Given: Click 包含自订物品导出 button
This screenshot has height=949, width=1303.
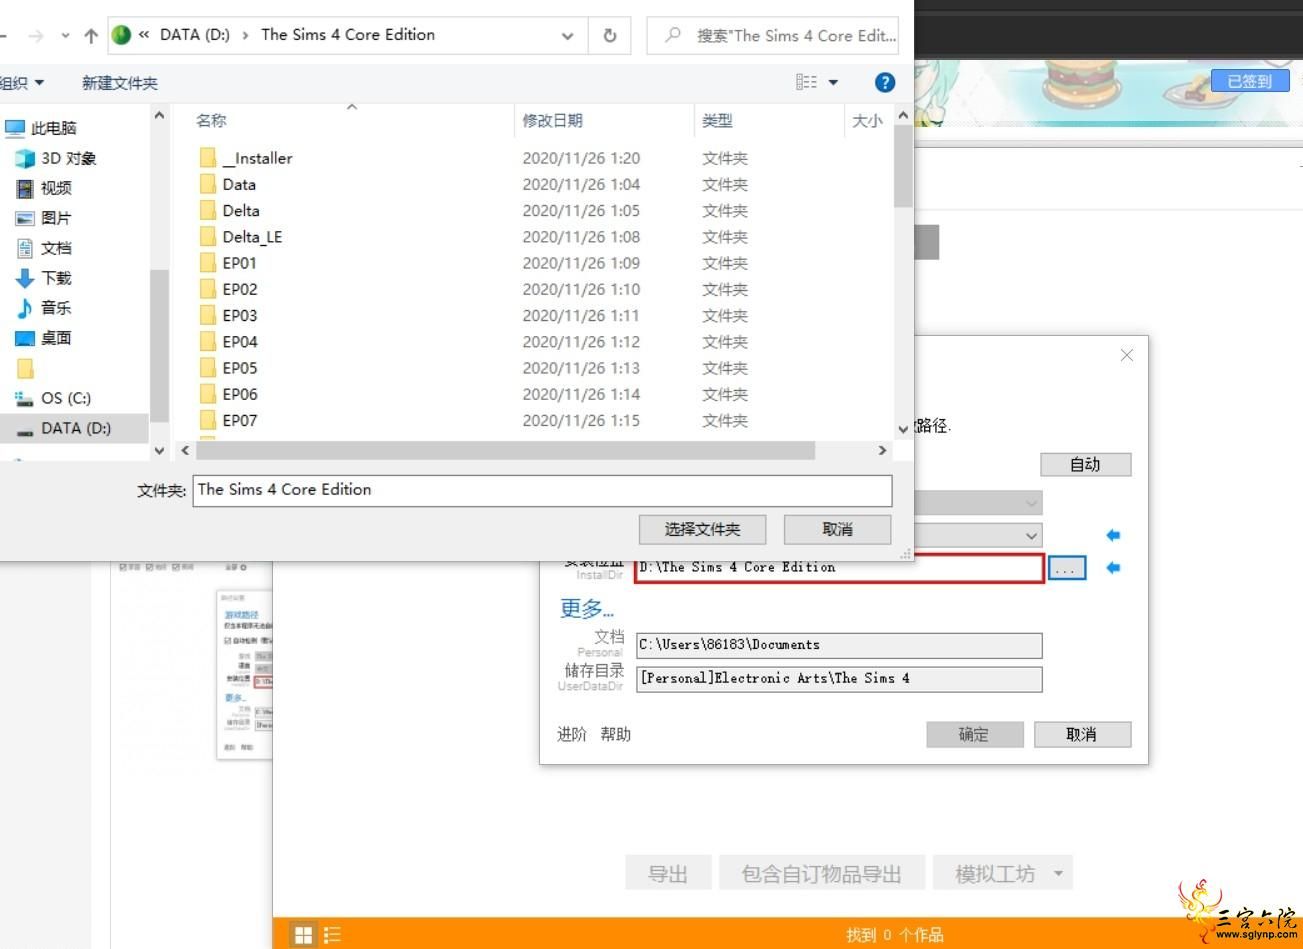Looking at the screenshot, I should point(822,874).
